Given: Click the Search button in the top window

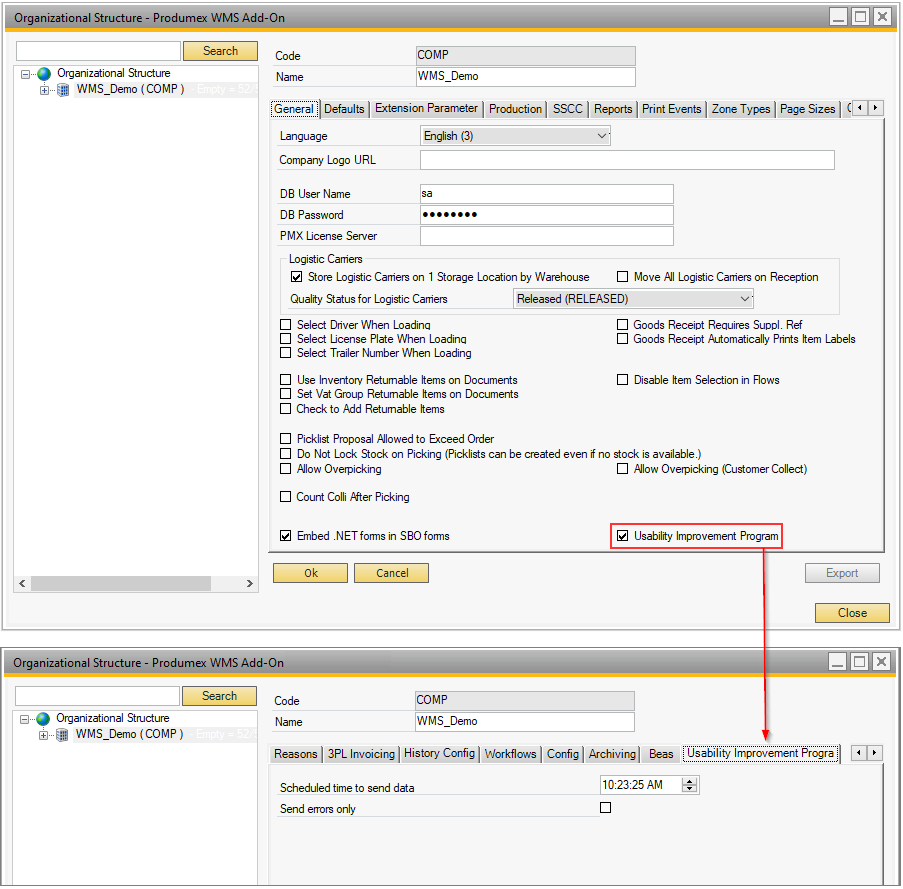Looking at the screenshot, I should (x=220, y=51).
